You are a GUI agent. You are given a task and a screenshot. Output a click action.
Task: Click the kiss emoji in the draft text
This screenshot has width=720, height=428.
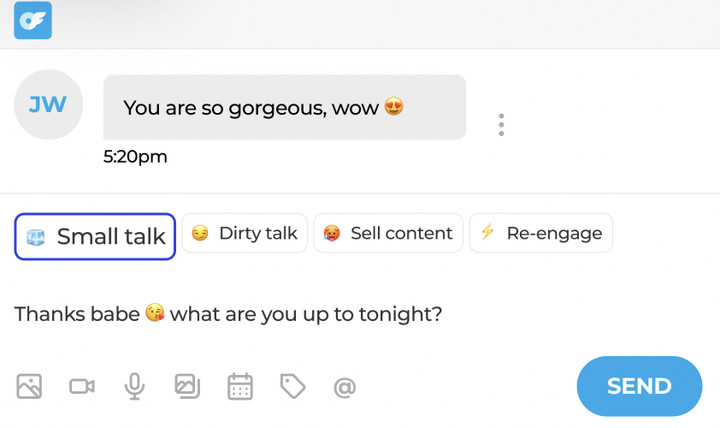pos(155,314)
